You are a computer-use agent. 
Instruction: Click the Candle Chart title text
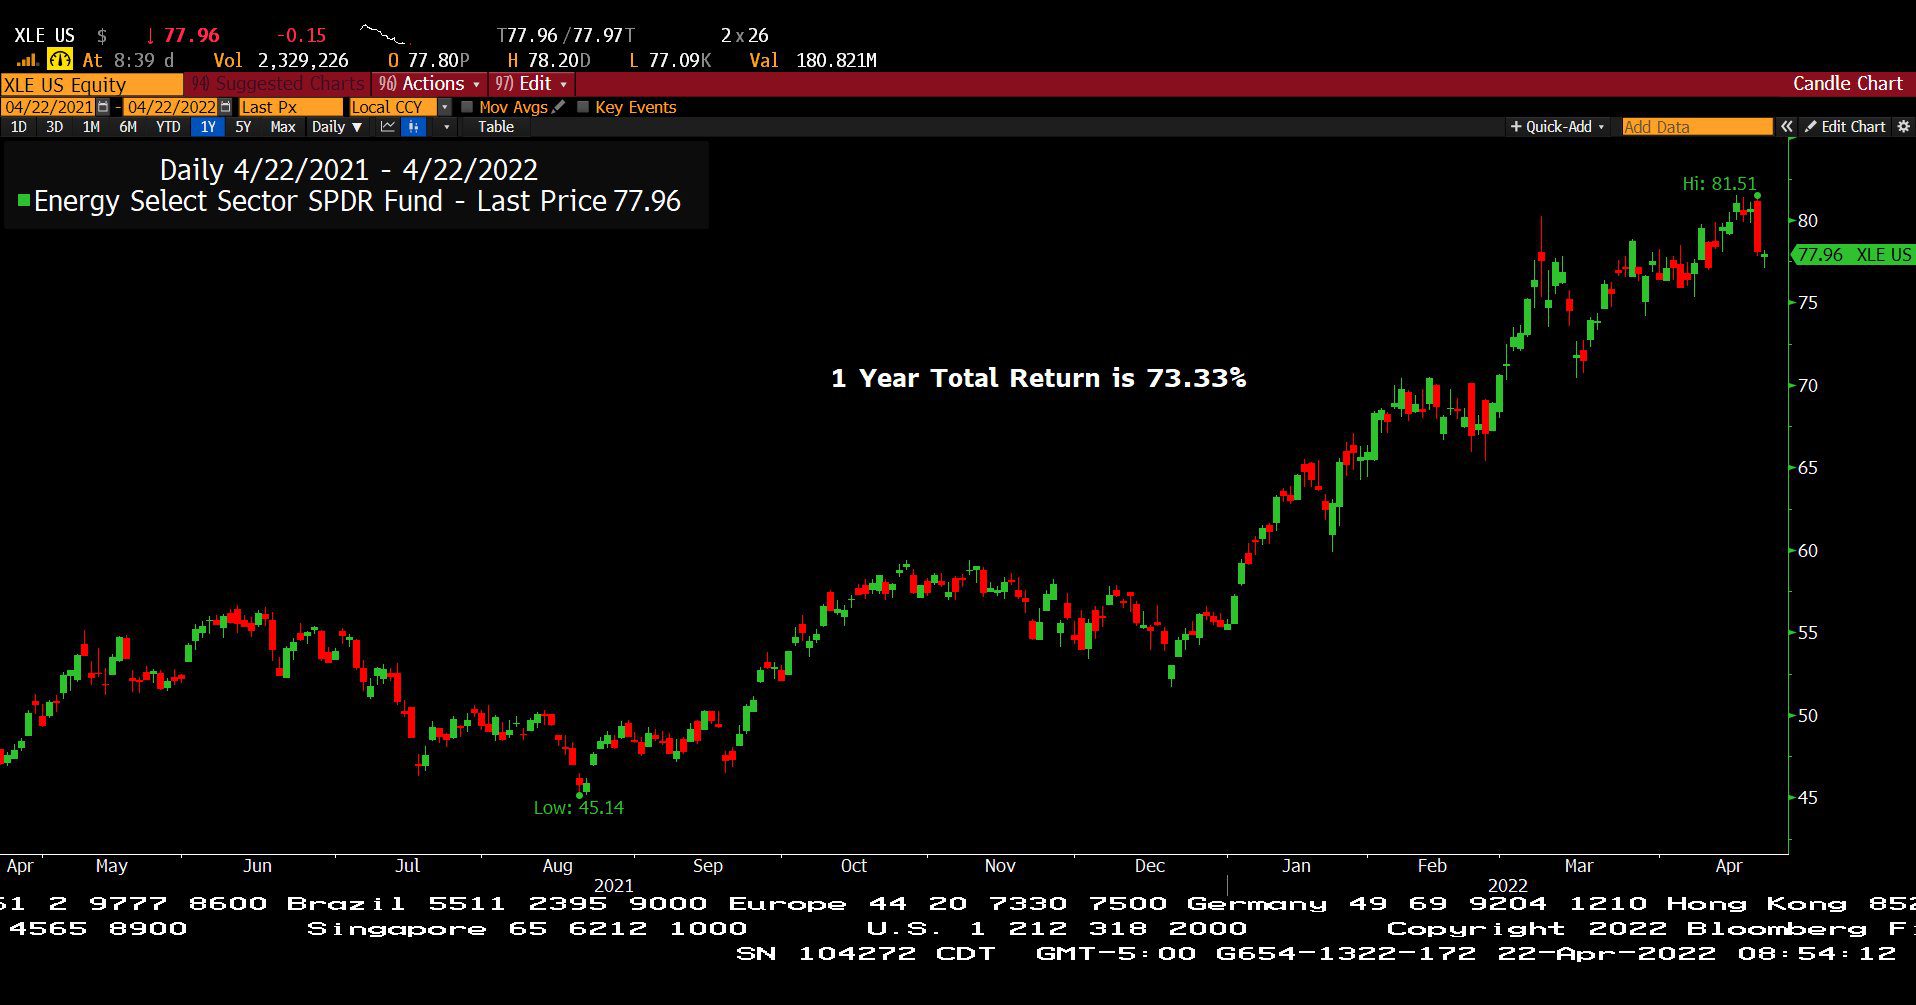click(1848, 84)
